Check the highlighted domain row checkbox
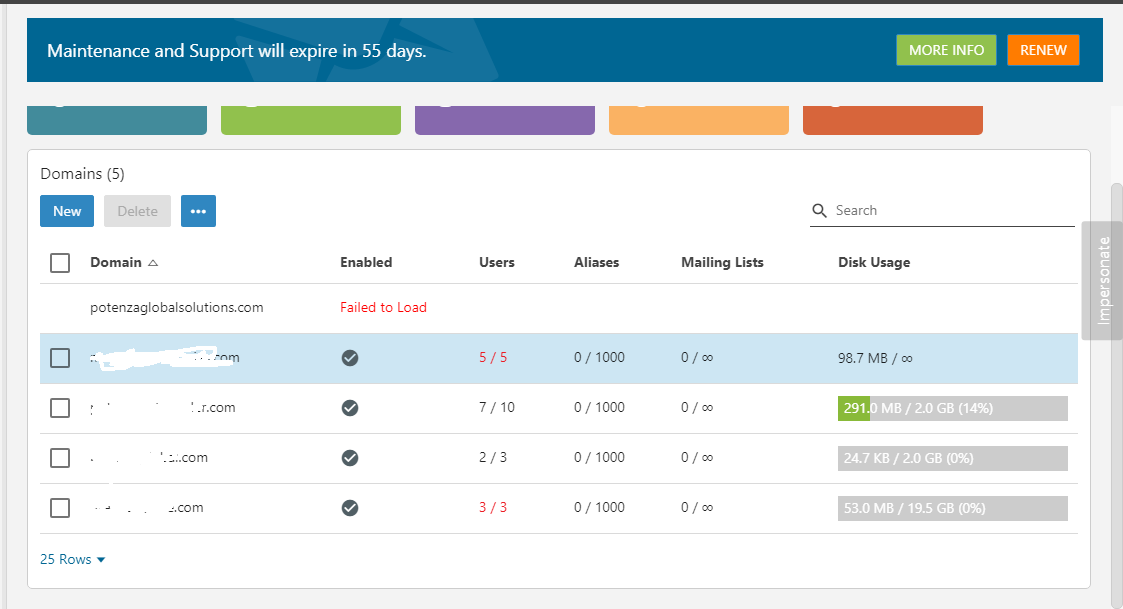This screenshot has width=1123, height=609. click(60, 358)
